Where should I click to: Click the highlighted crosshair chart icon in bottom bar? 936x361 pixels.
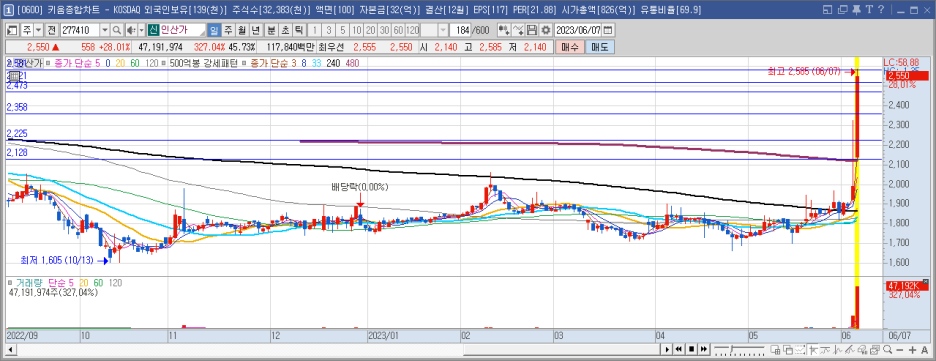click(x=813, y=349)
